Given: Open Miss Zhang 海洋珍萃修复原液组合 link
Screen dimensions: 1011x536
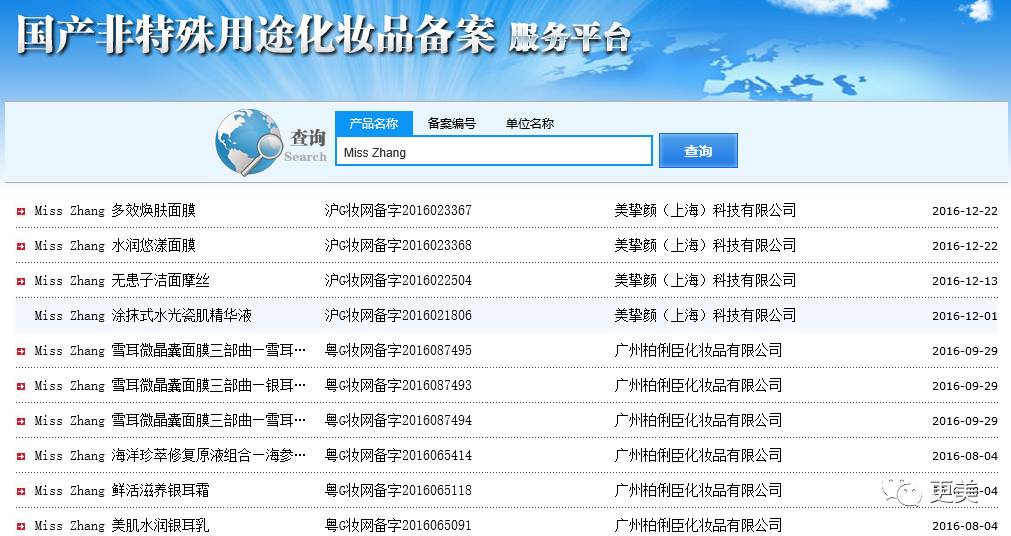Looking at the screenshot, I should pos(170,455).
